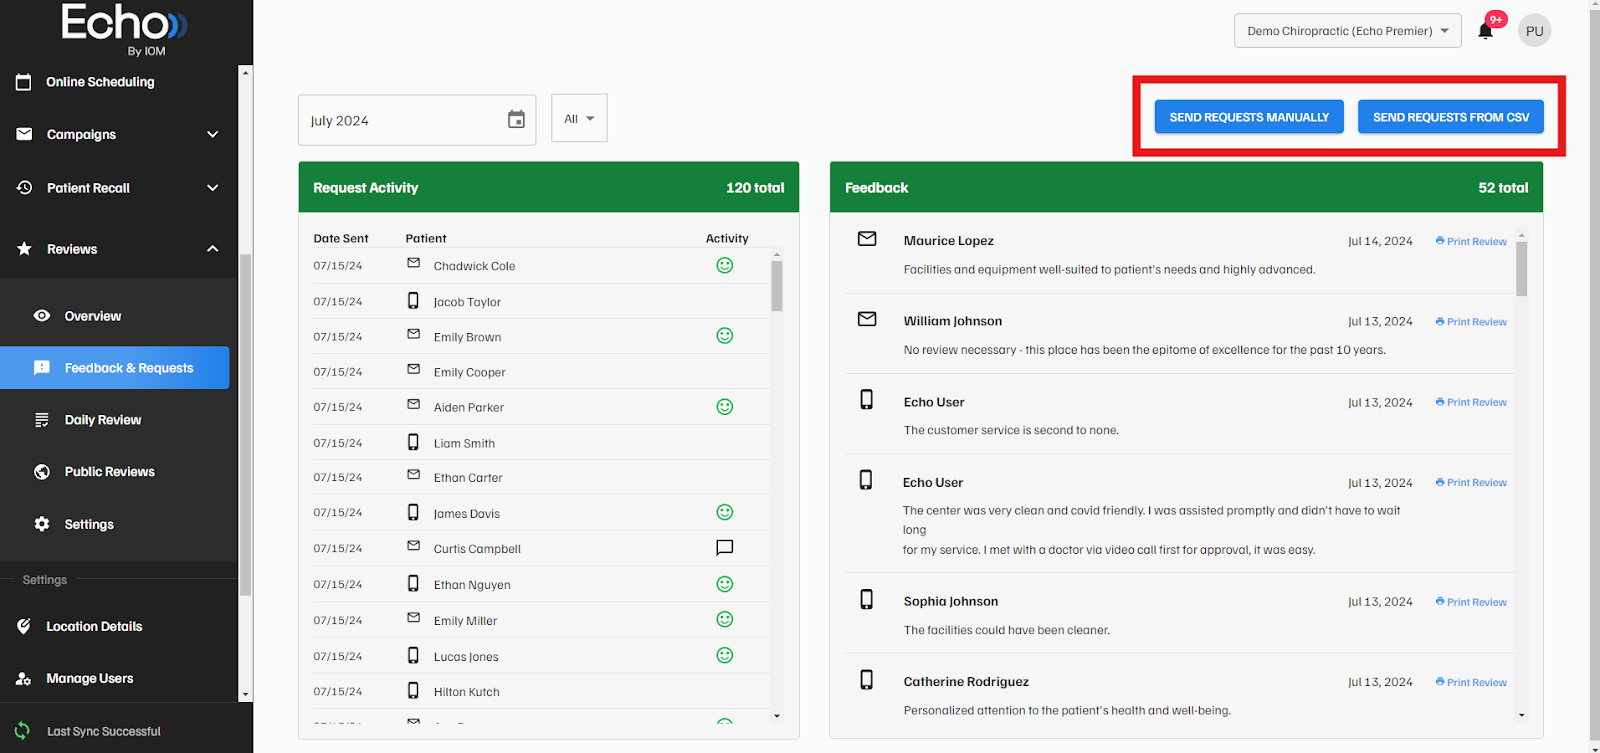This screenshot has width=1600, height=753.
Task: Click the phone icon beside Catherine Rodriguez
Action: pyautogui.click(x=866, y=679)
